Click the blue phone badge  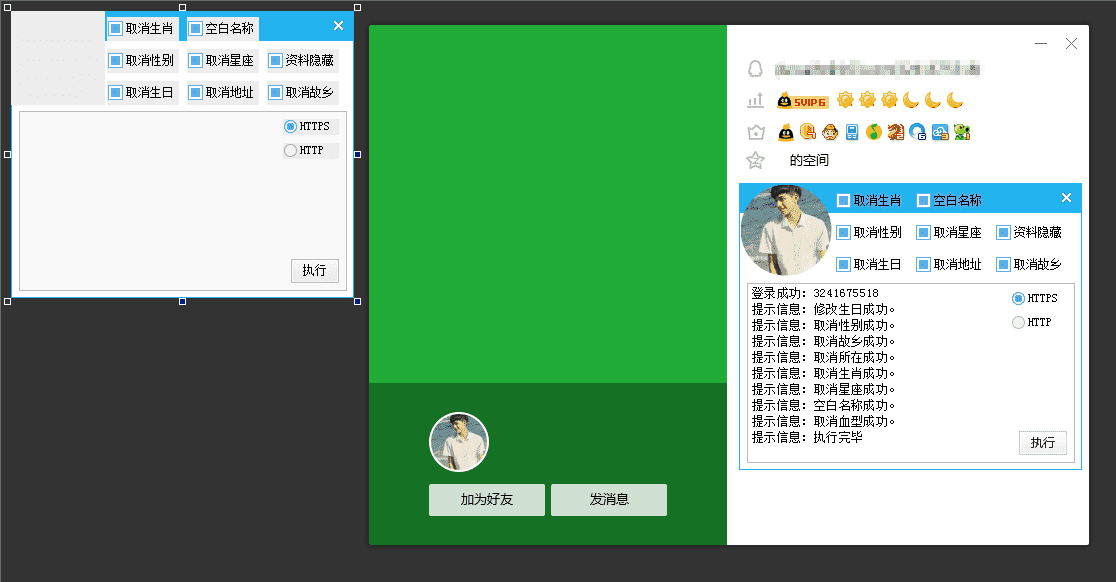pyautogui.click(x=852, y=132)
